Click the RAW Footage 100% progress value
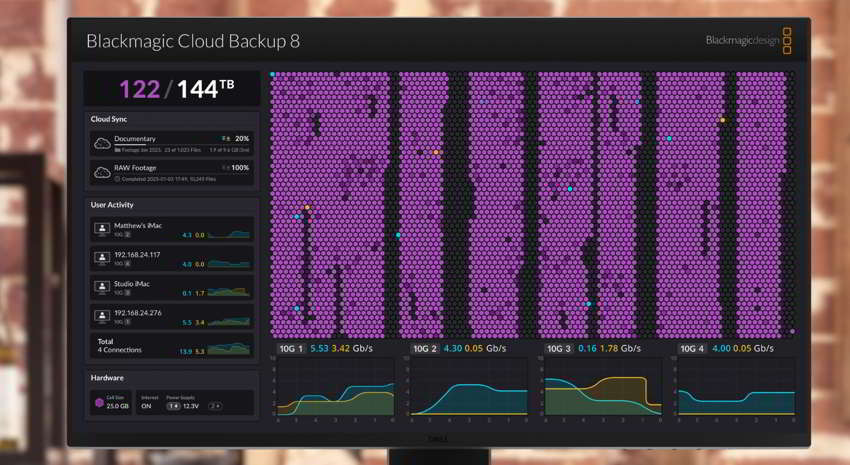850x465 pixels. point(240,168)
